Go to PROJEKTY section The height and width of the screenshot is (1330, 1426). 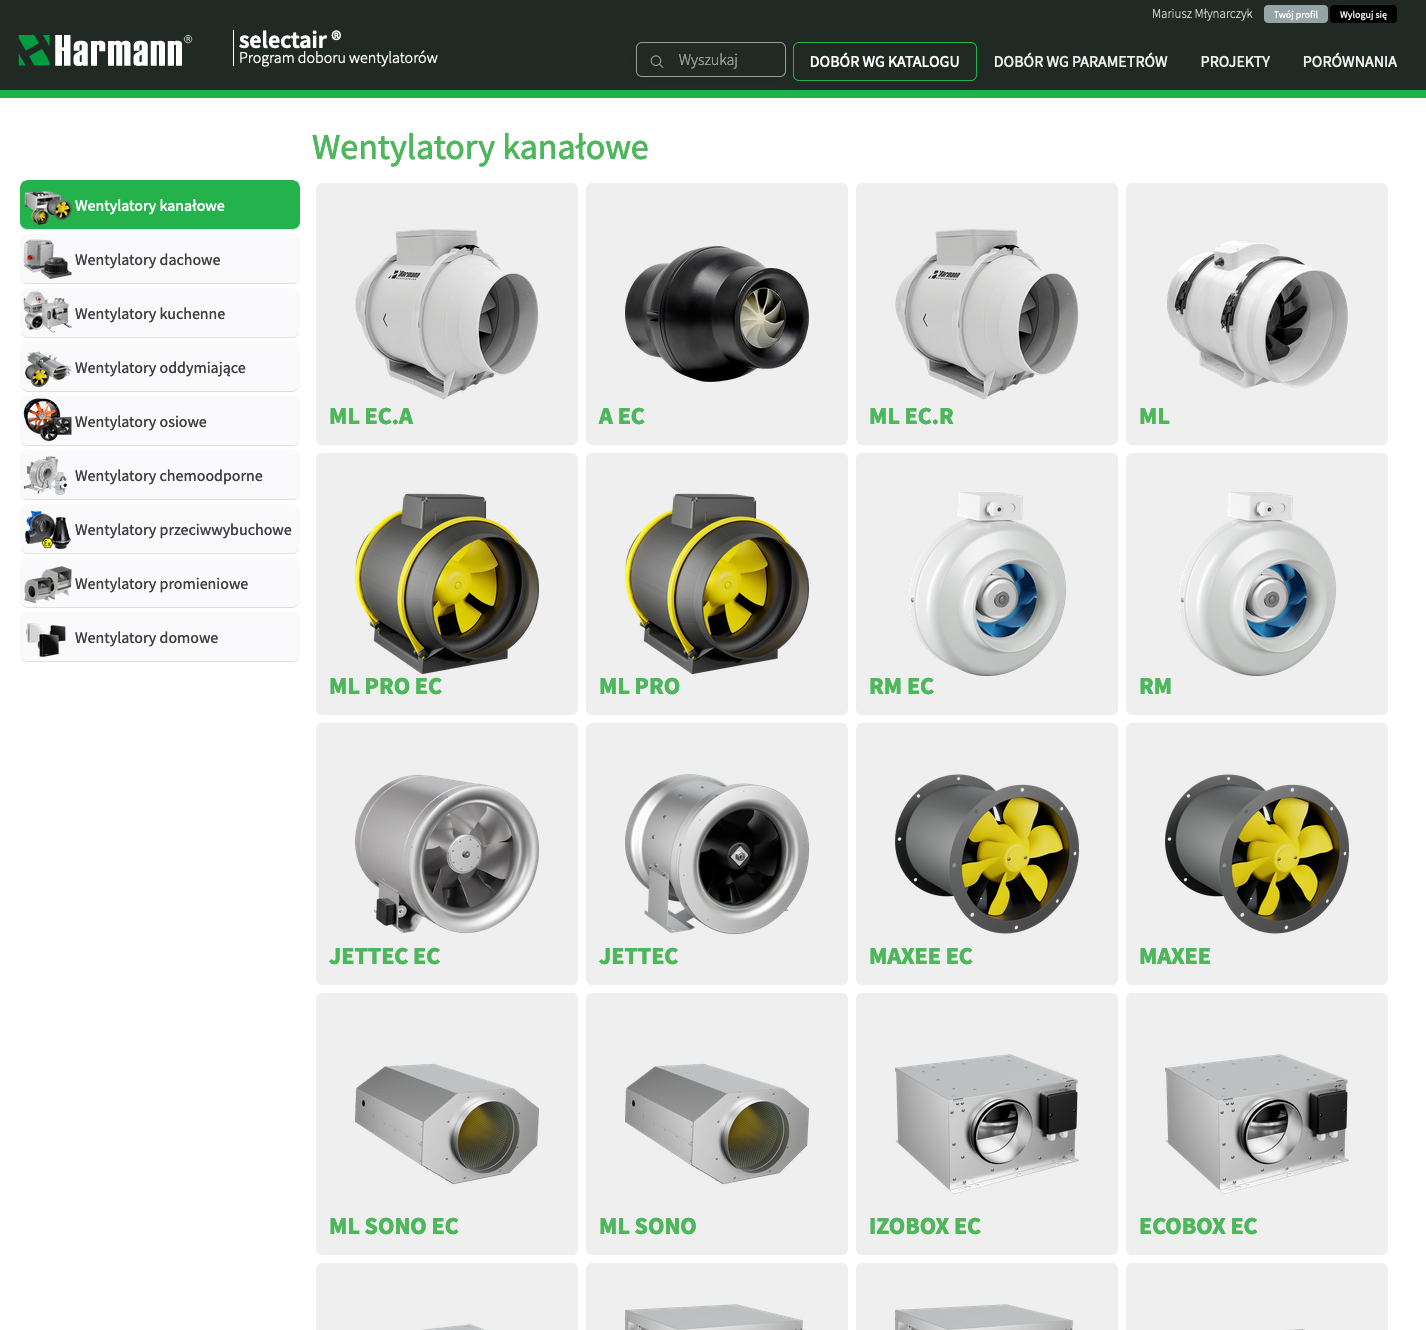click(1235, 61)
